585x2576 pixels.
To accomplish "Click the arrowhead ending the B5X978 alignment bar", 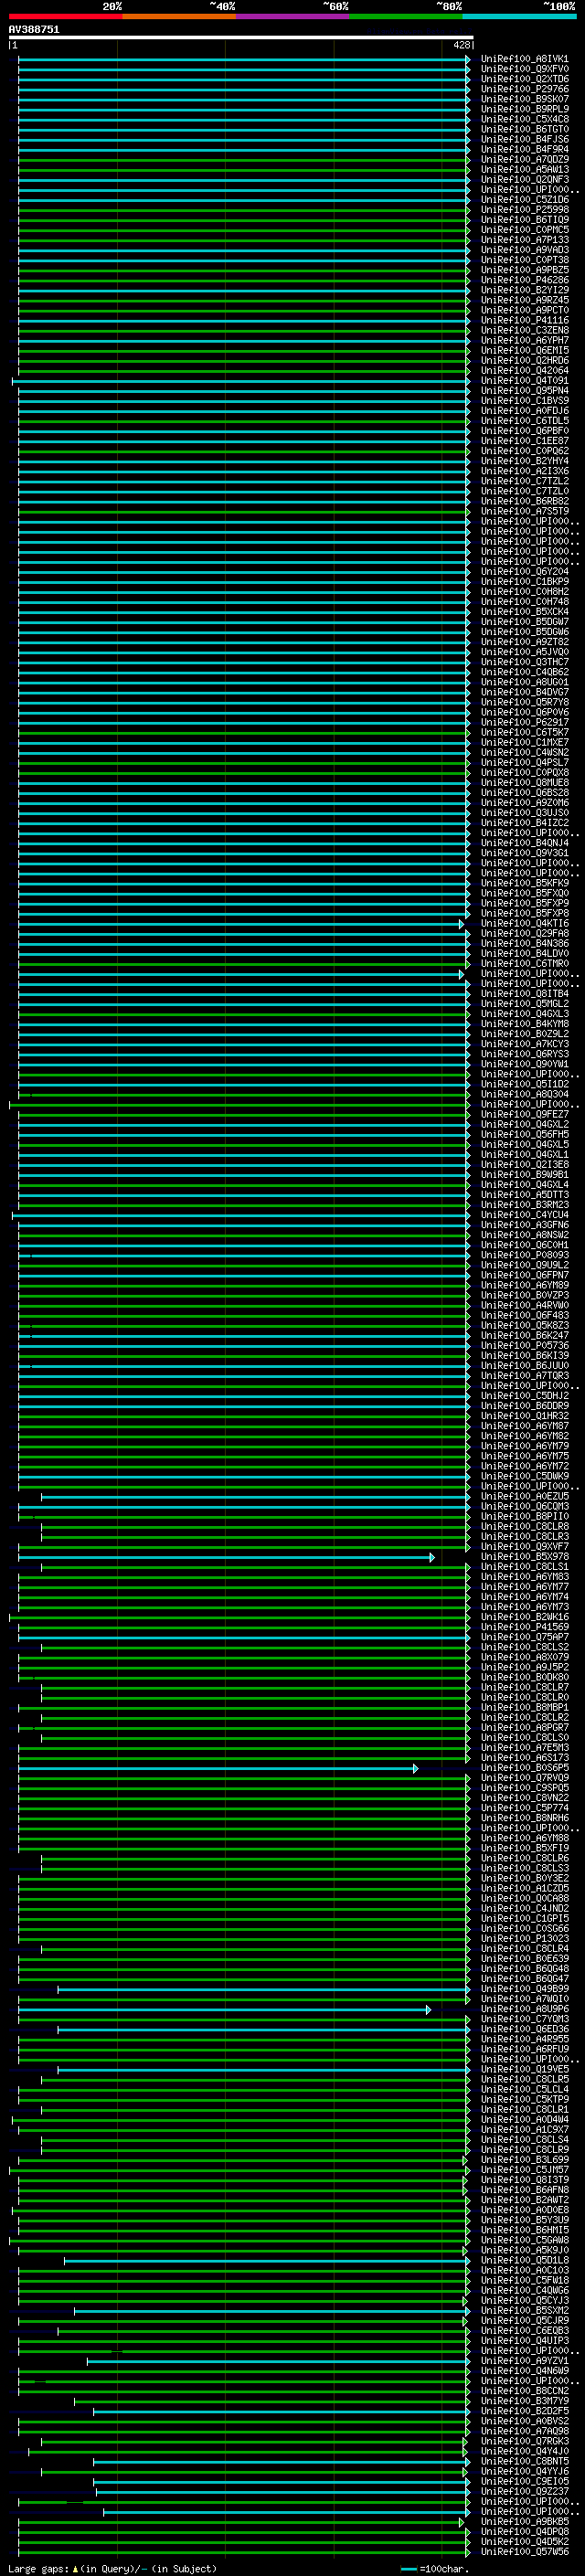I will click(x=432, y=1557).
